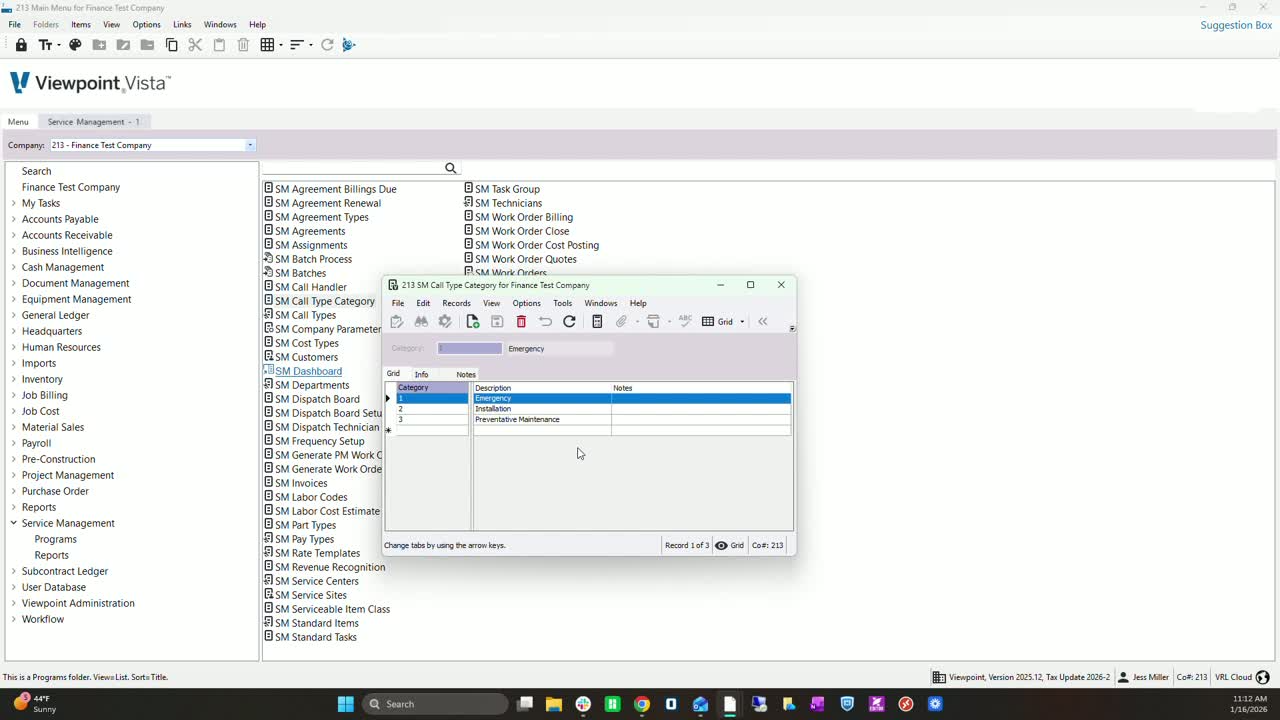Click the new record icon in SM Call Type Category
The image size is (1280, 720).
[473, 321]
